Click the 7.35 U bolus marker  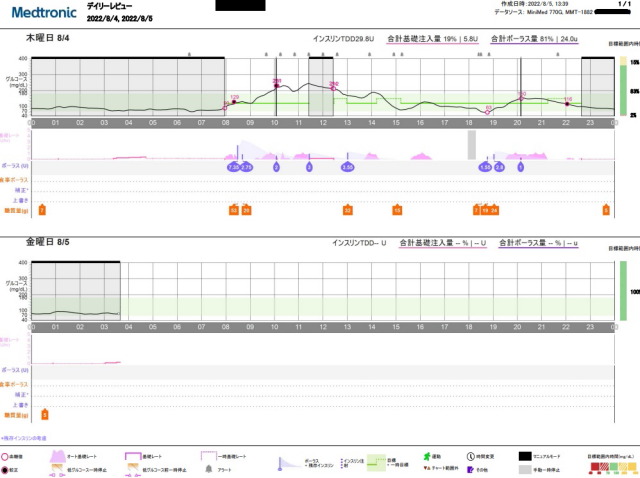[x=233, y=167]
